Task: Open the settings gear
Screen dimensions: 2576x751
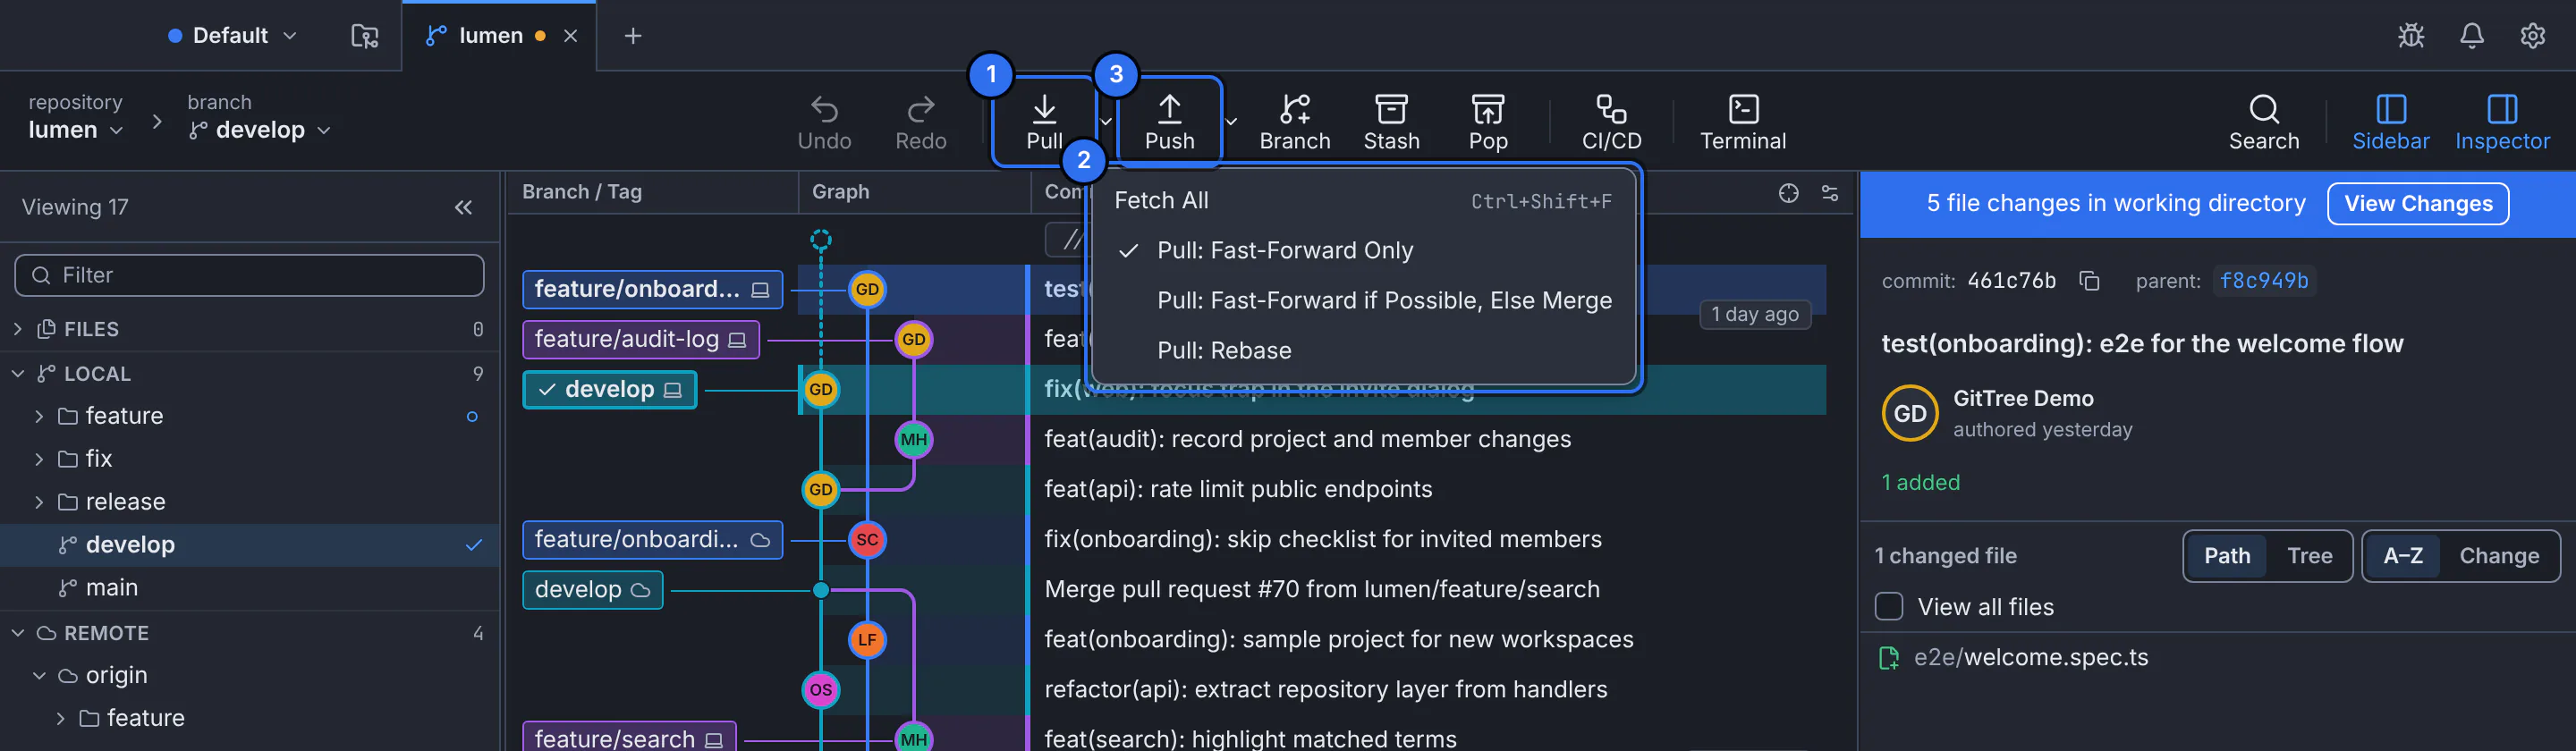Action: pos(2532,36)
